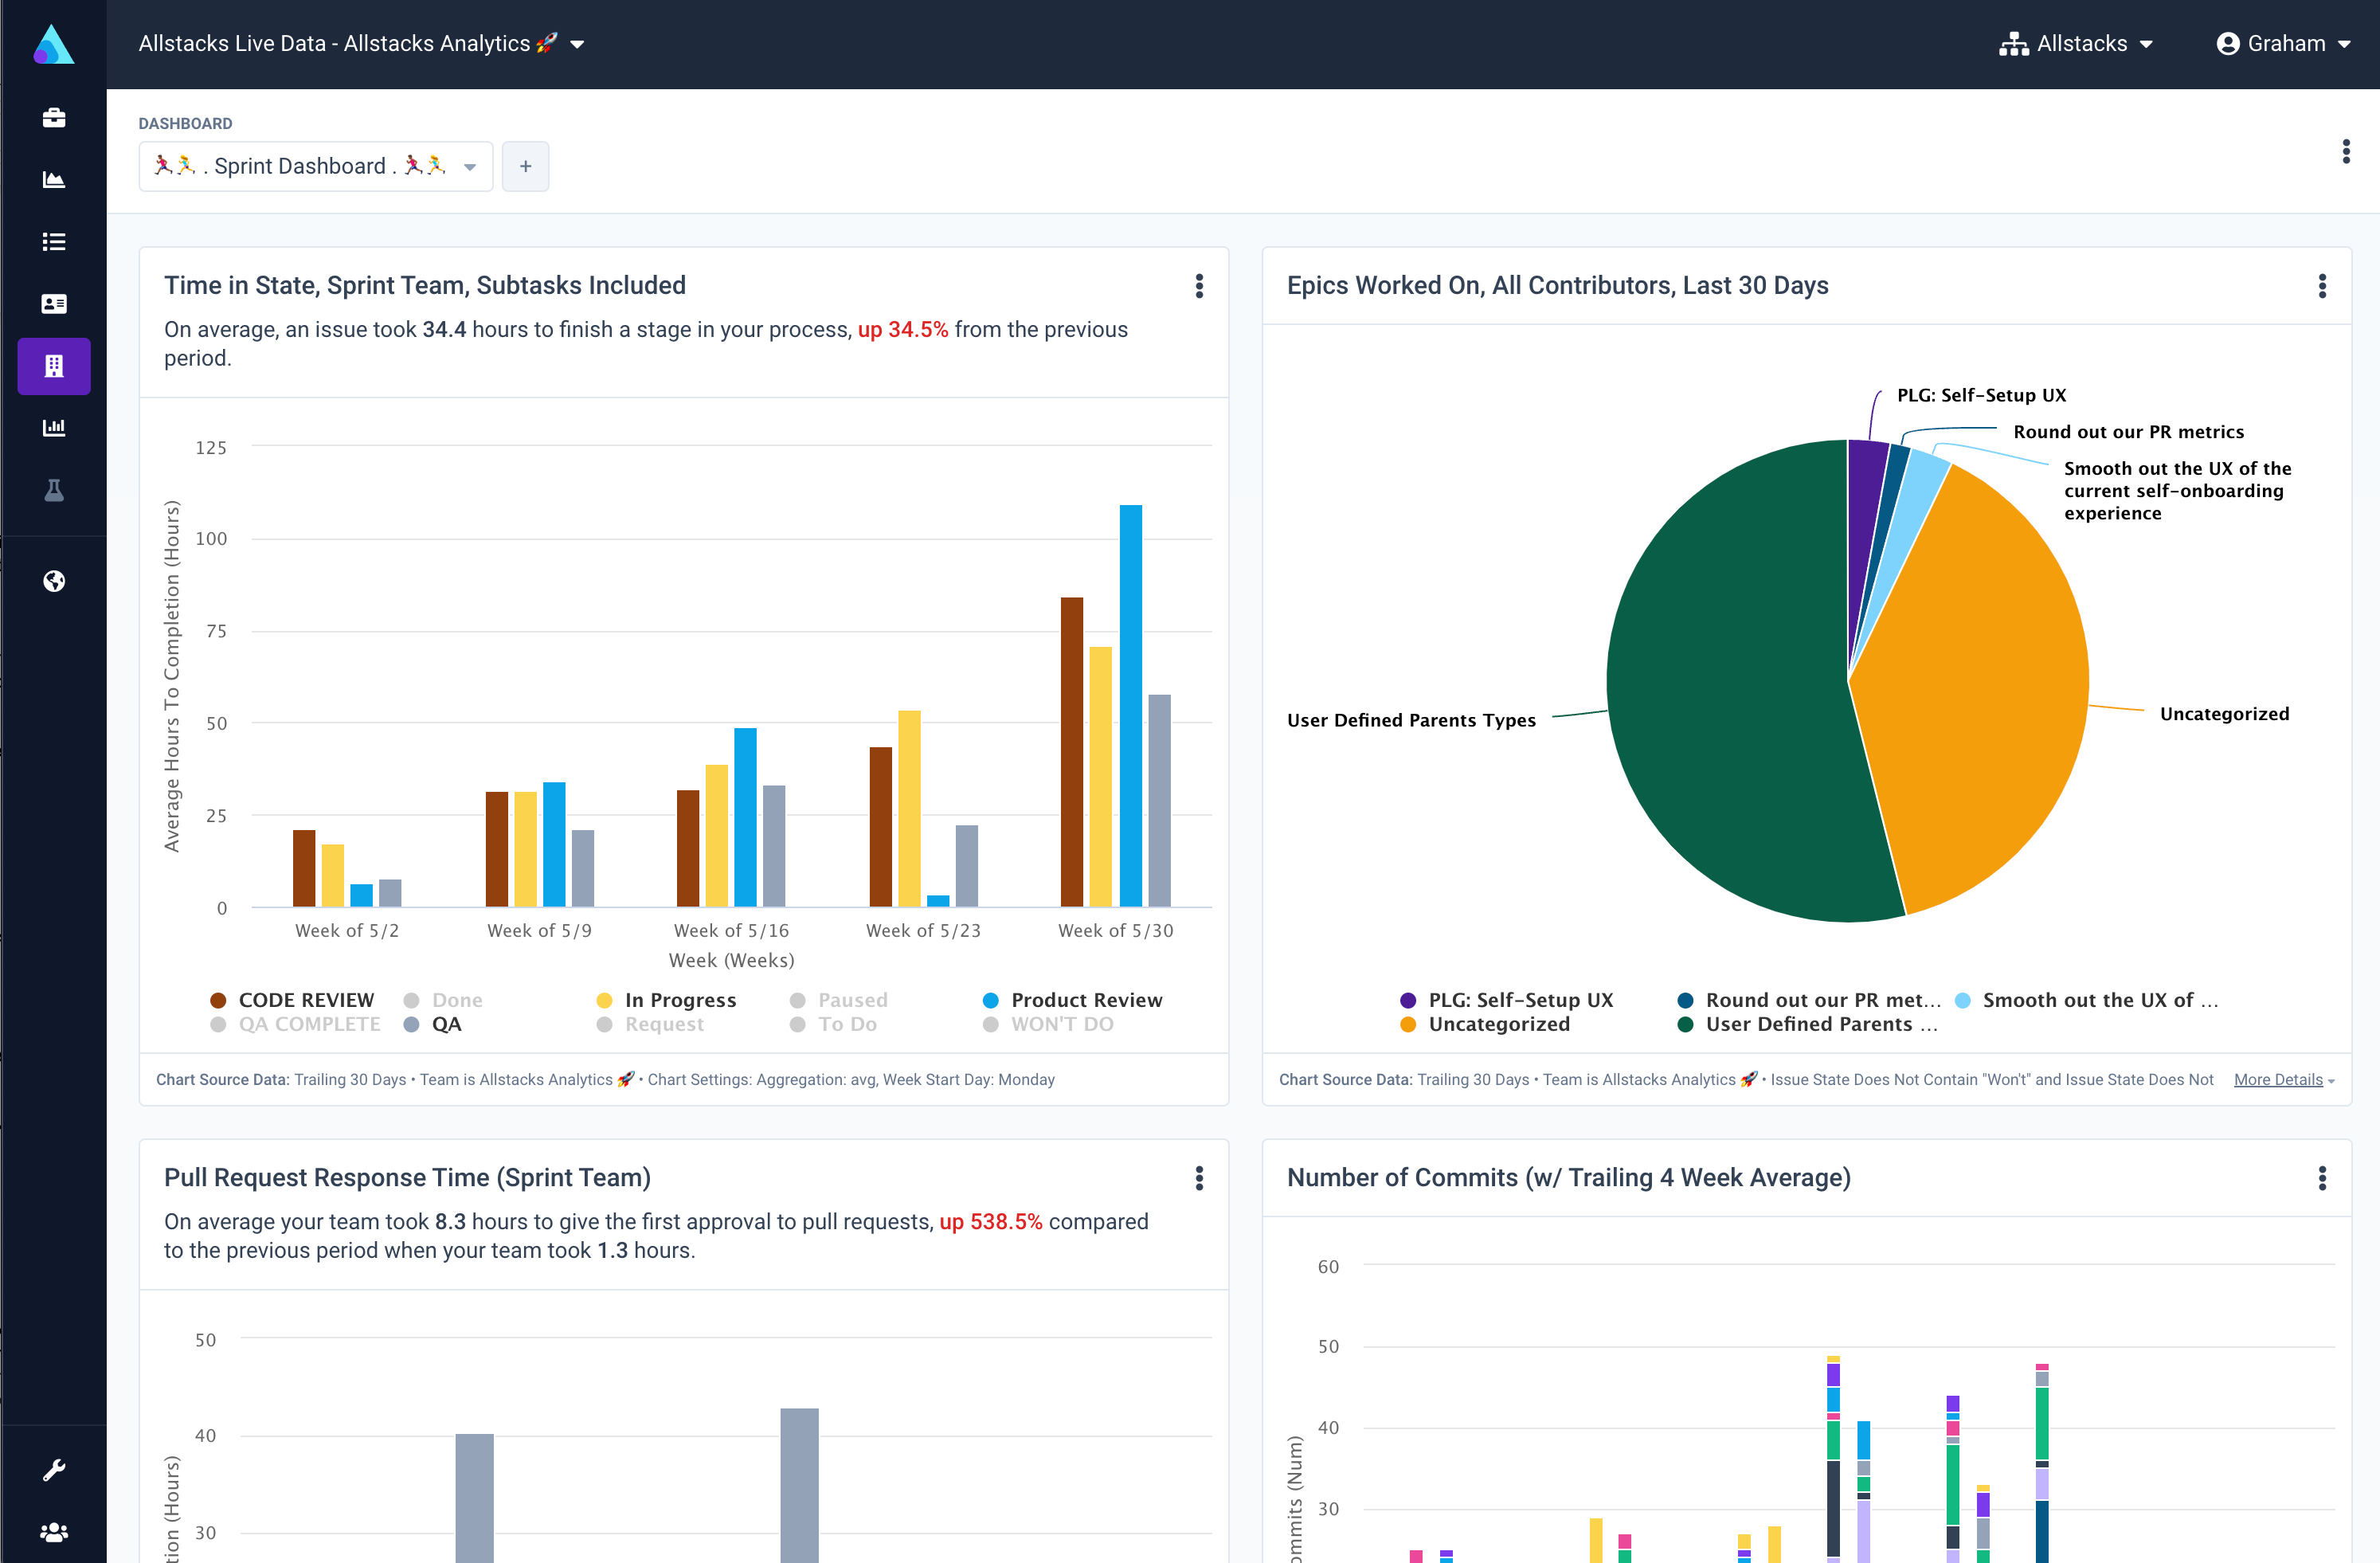Select the briefcase portfolio icon in sidebar
This screenshot has width=2380, height=1563.
tap(53, 117)
